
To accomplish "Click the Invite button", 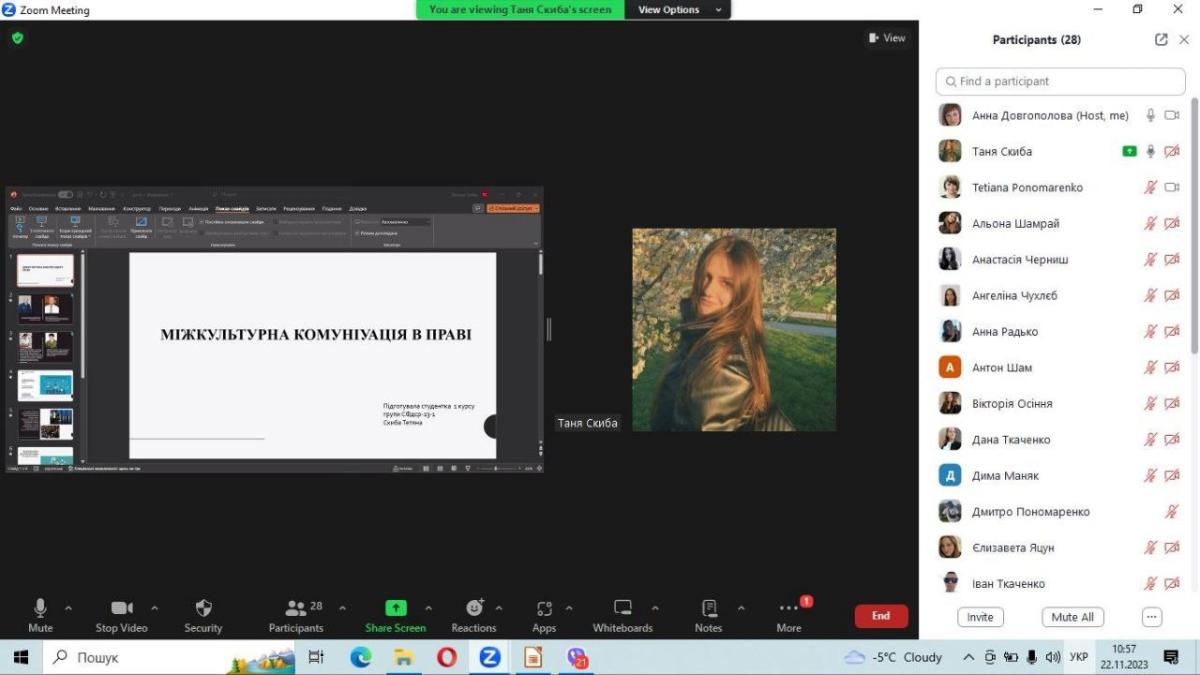I will [x=979, y=617].
